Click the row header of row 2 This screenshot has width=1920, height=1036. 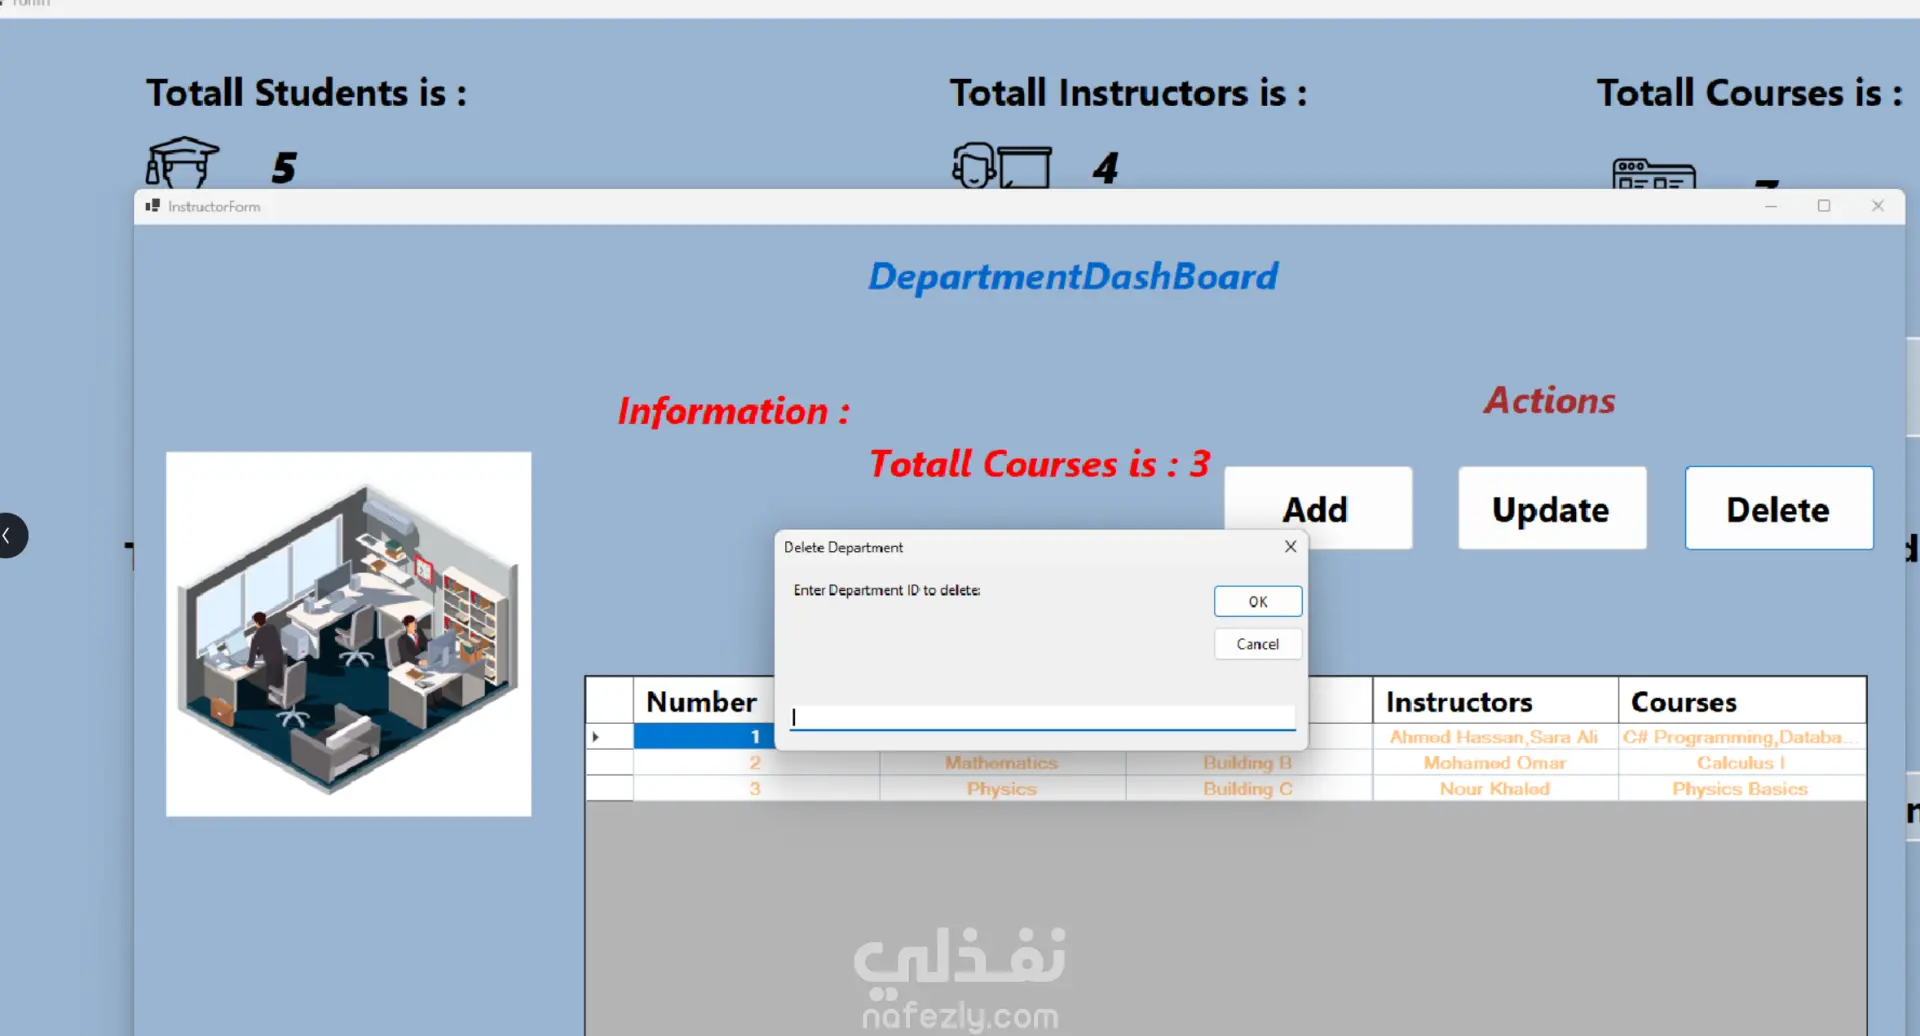tap(609, 763)
